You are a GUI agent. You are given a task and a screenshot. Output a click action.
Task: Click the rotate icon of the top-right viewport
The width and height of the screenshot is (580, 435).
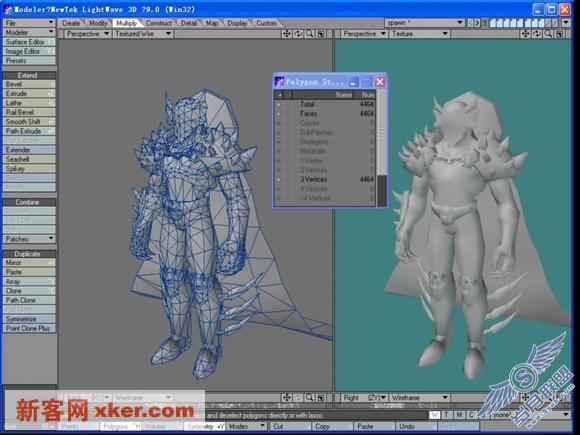click(537, 34)
